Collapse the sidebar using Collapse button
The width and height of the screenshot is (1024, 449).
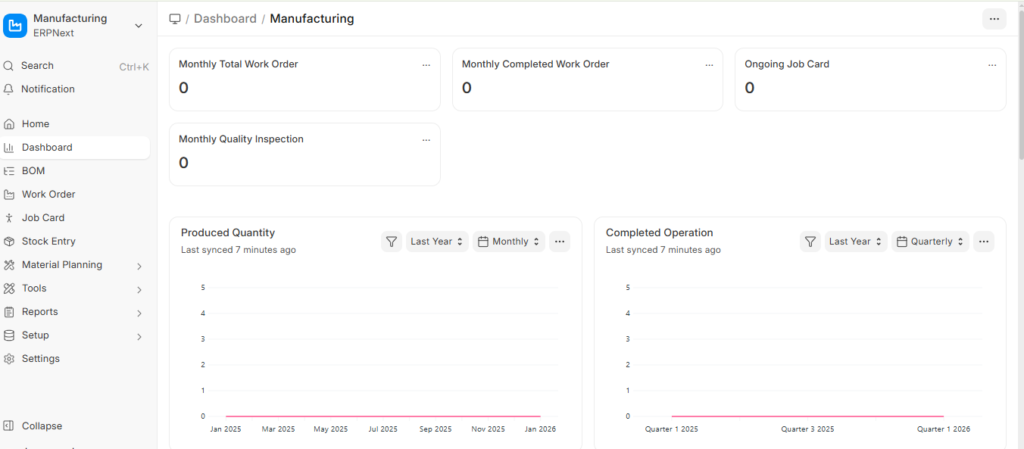[x=41, y=426]
